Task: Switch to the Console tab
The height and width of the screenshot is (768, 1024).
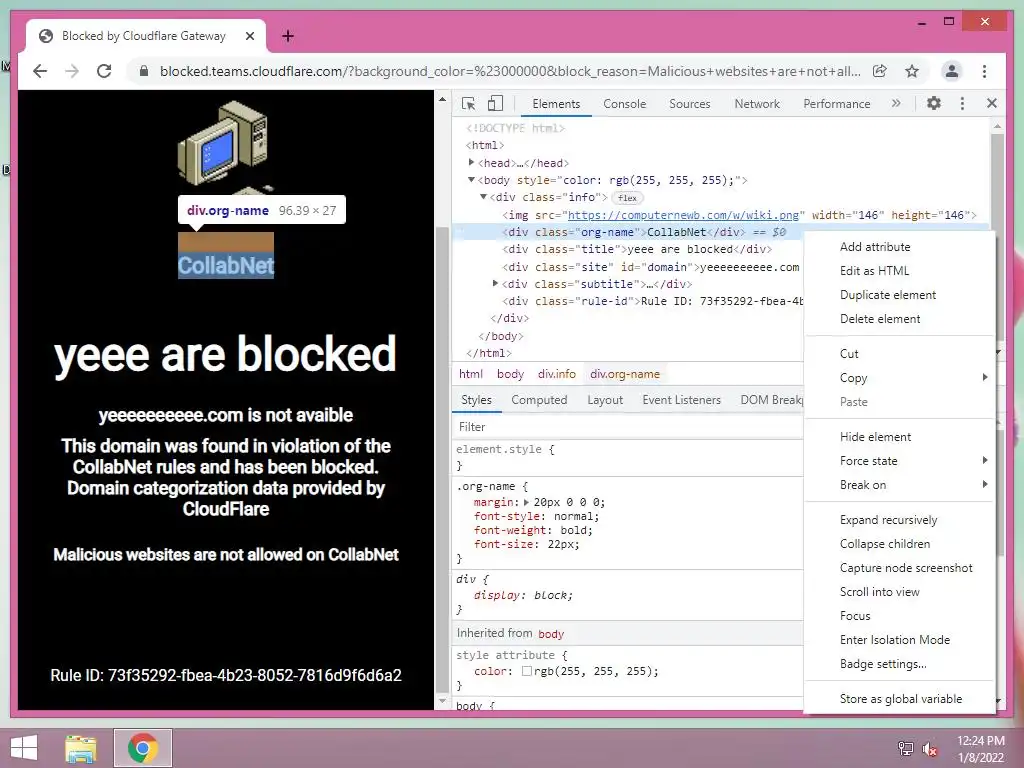Action: (624, 104)
